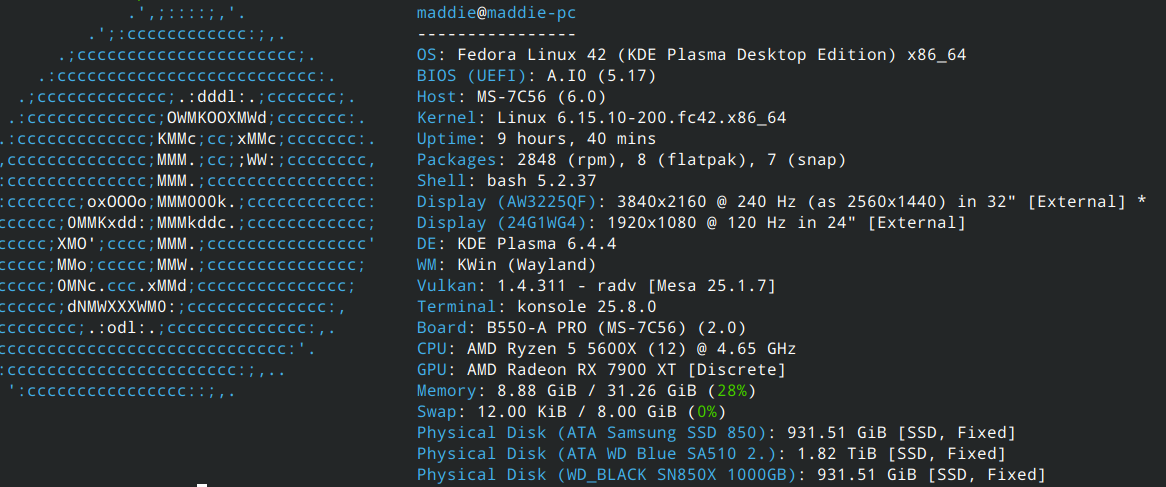Click the CPU AMD Ryzen 5 5600X line

606,349
